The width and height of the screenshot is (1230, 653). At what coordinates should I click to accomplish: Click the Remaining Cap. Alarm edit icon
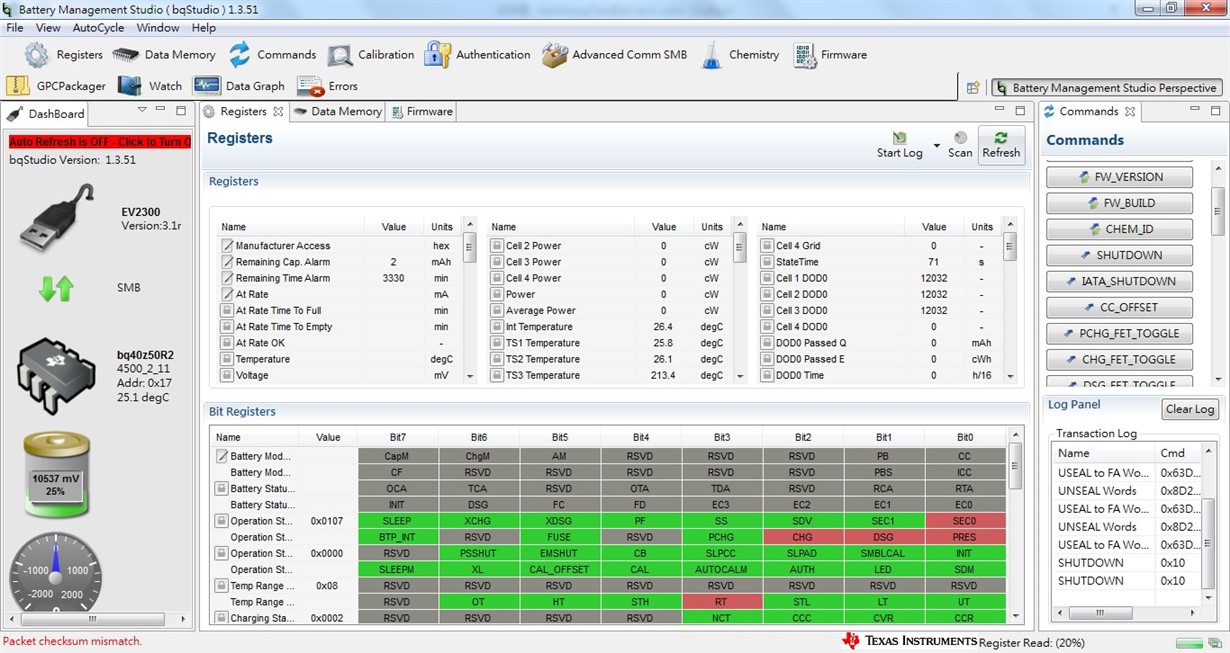pyautogui.click(x=227, y=262)
